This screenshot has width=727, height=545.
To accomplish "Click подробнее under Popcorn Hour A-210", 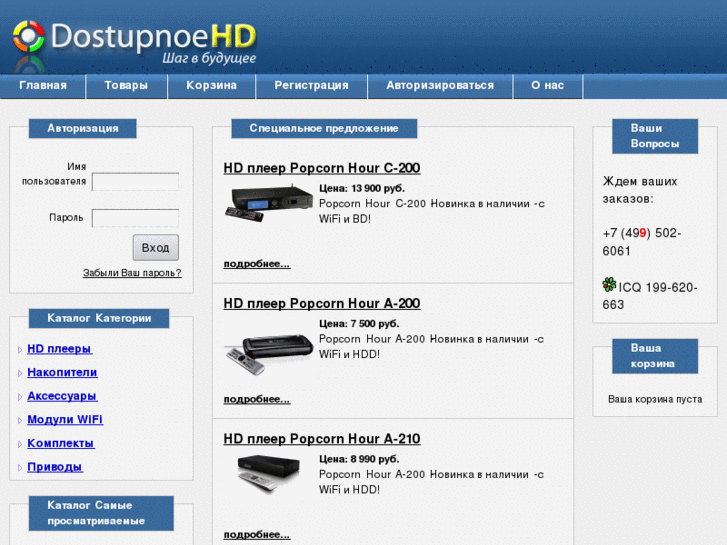I will coord(257,535).
